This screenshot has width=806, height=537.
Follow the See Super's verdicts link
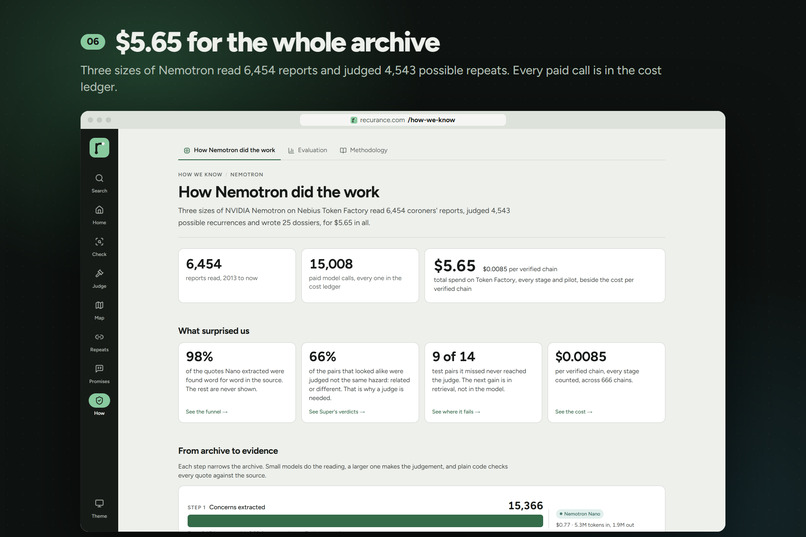coord(337,412)
